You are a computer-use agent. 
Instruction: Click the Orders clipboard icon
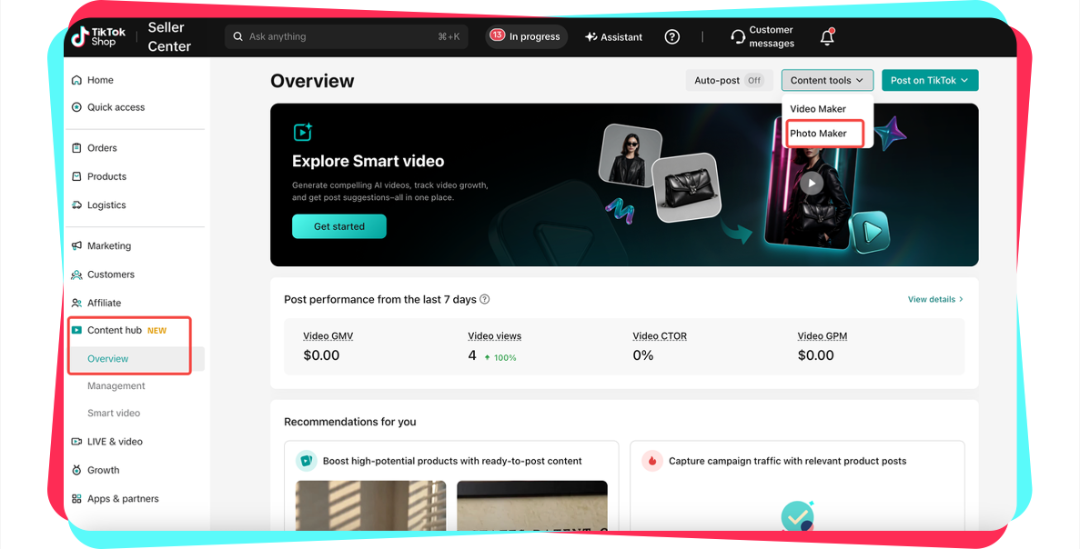[x=76, y=147]
